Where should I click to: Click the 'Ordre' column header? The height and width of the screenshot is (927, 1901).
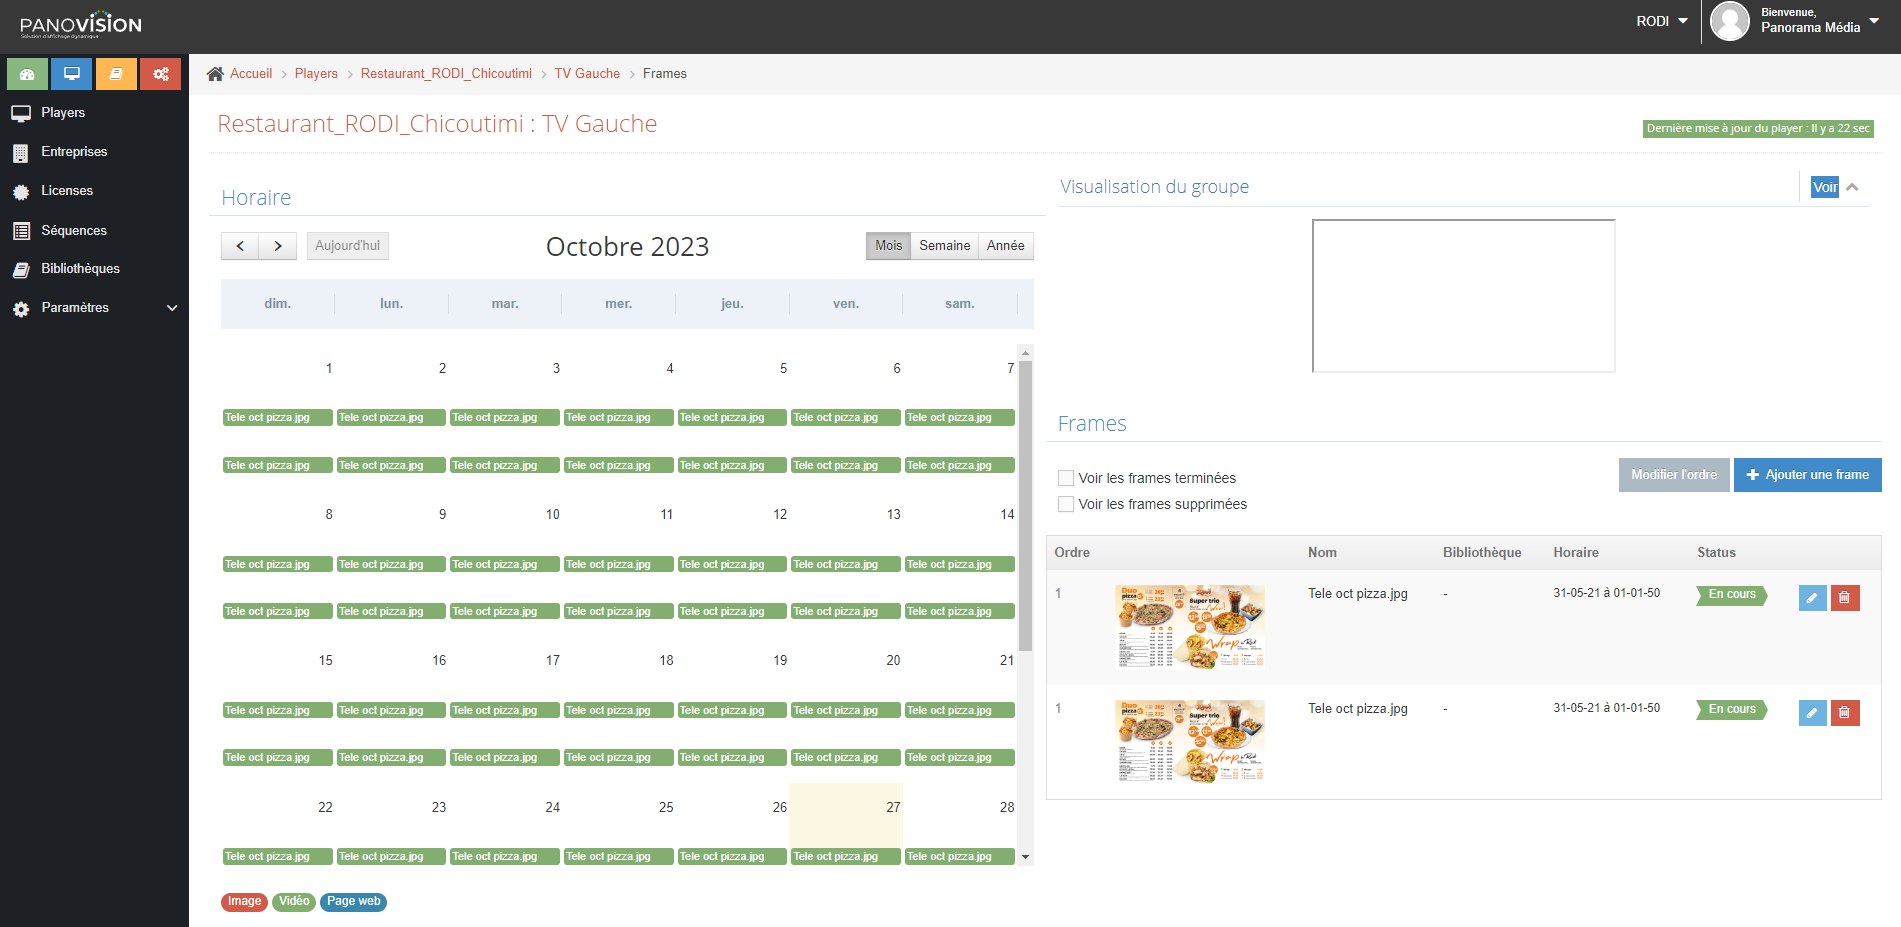(x=1072, y=553)
